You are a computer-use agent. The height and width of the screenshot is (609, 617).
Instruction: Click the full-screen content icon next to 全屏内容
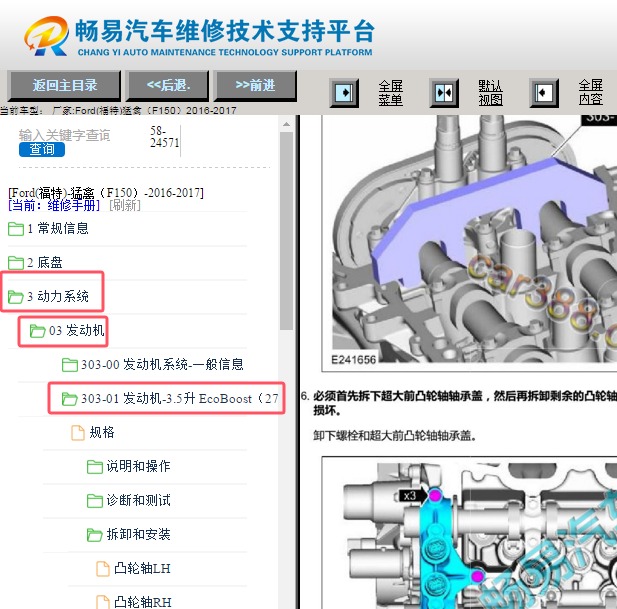[544, 93]
